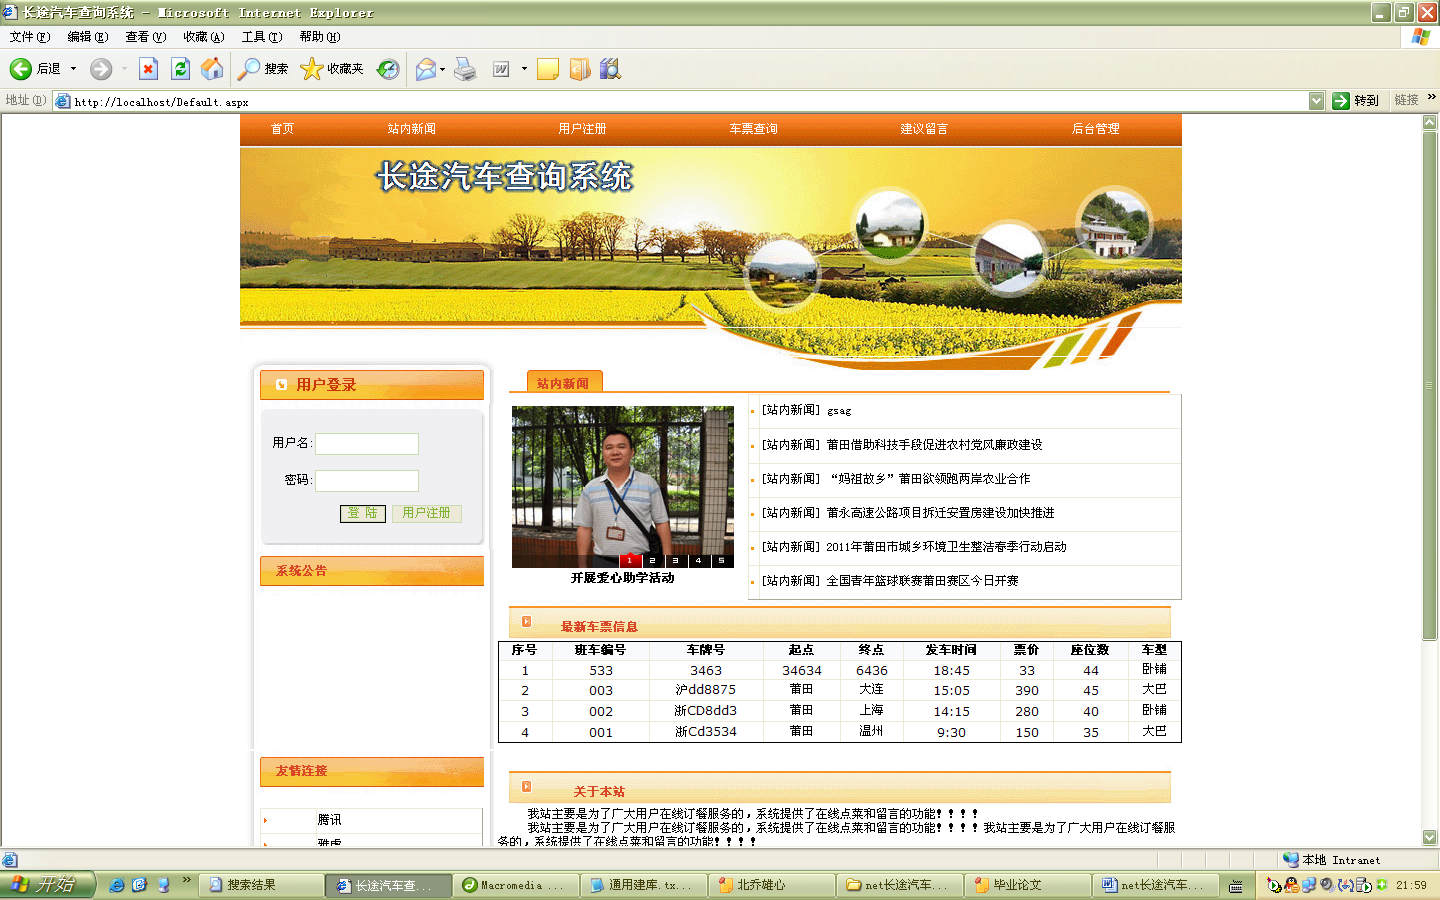
Task: Refresh the page with the toolbar icon
Action: [x=180, y=69]
